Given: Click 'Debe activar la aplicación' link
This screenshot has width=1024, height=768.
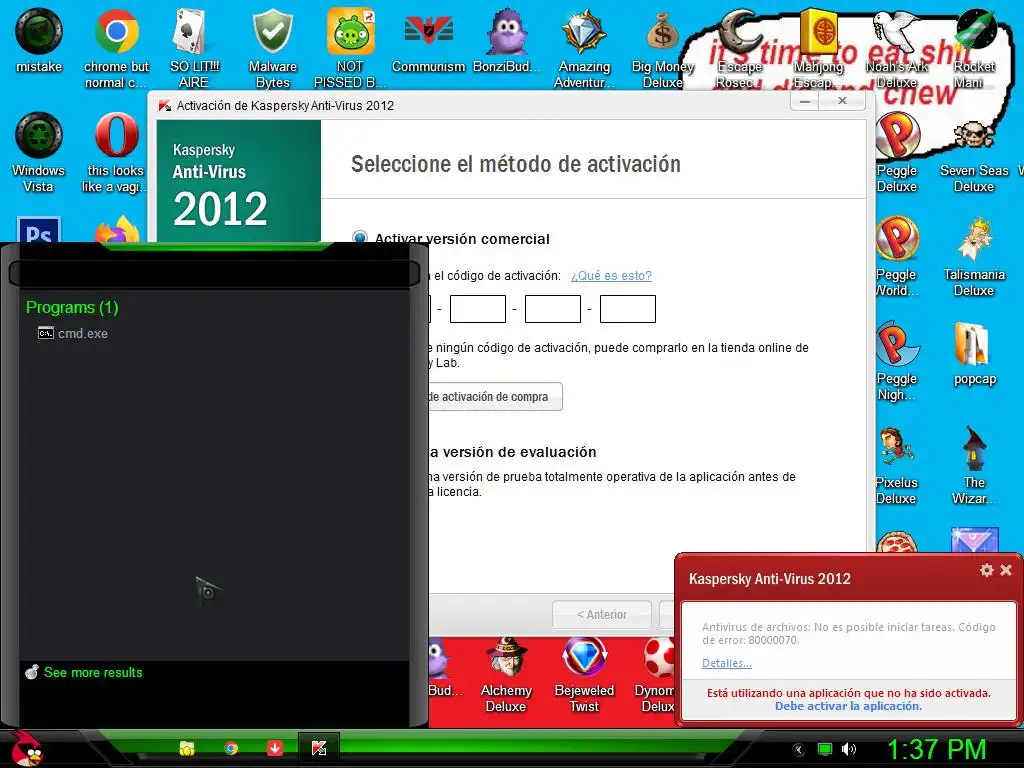Looking at the screenshot, I should click(x=848, y=706).
